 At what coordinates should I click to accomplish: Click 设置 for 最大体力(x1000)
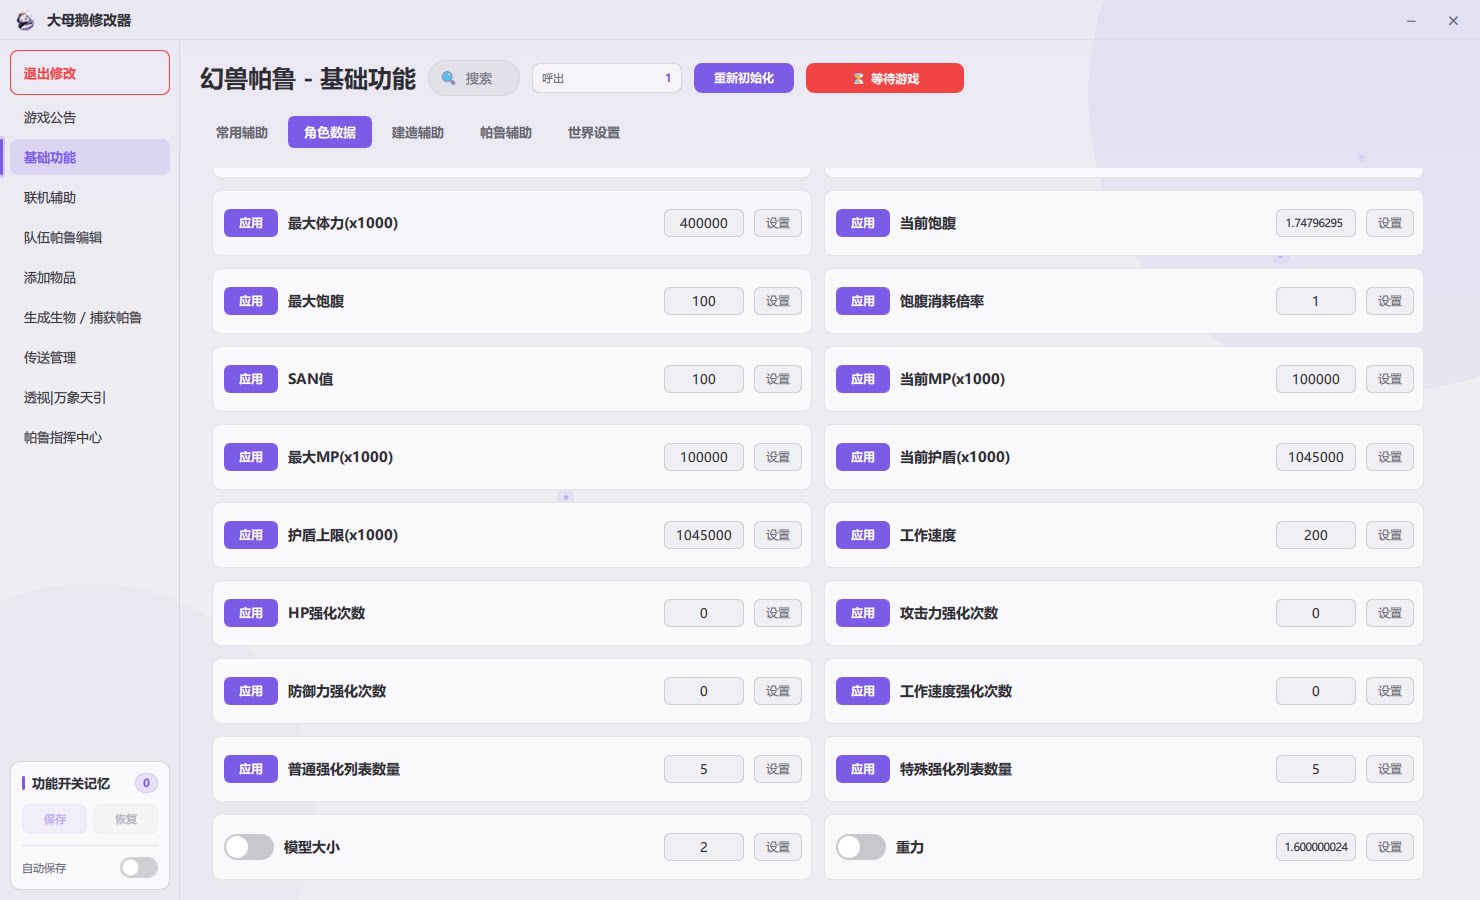point(778,223)
